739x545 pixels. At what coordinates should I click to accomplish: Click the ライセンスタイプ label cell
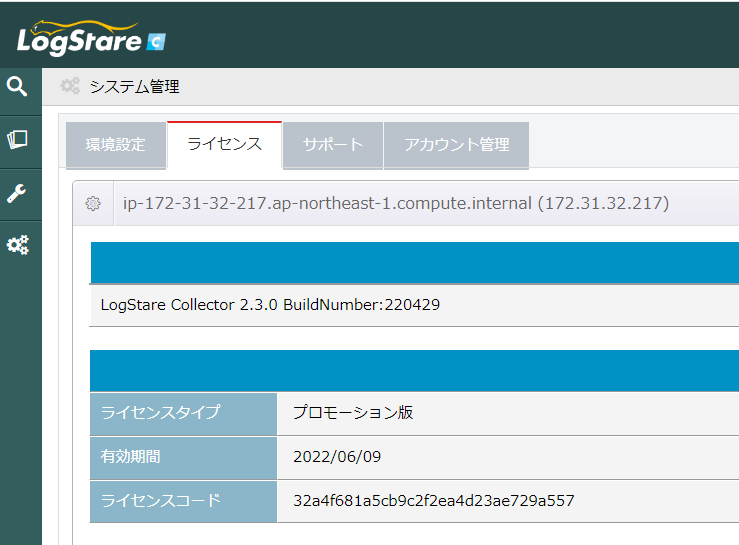(183, 414)
